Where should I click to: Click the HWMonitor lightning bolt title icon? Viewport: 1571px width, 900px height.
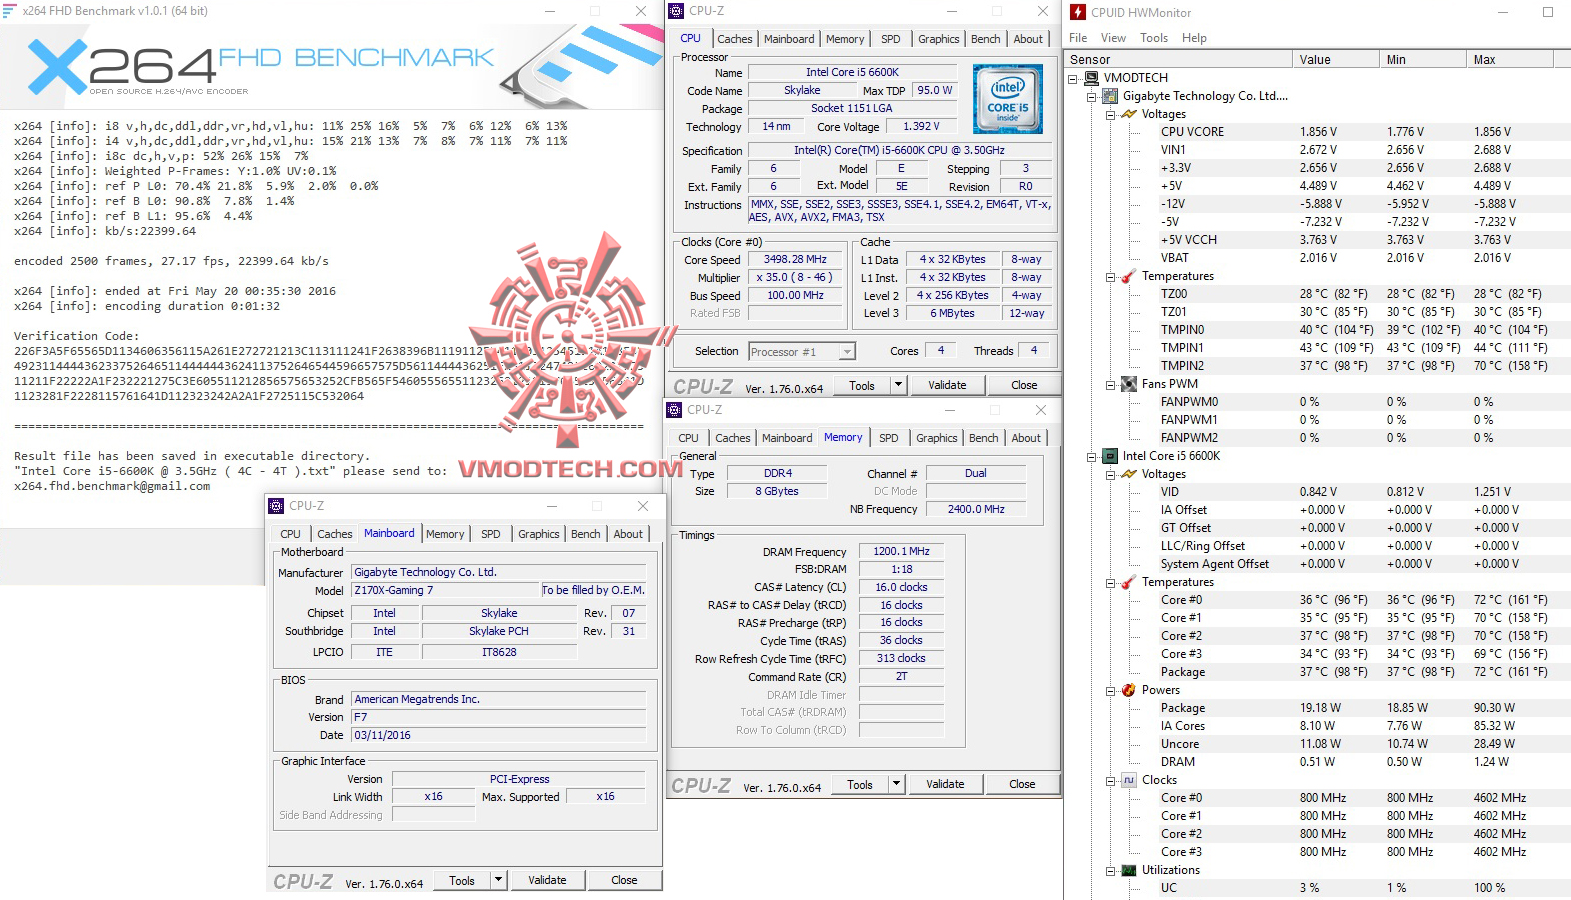tap(1078, 12)
